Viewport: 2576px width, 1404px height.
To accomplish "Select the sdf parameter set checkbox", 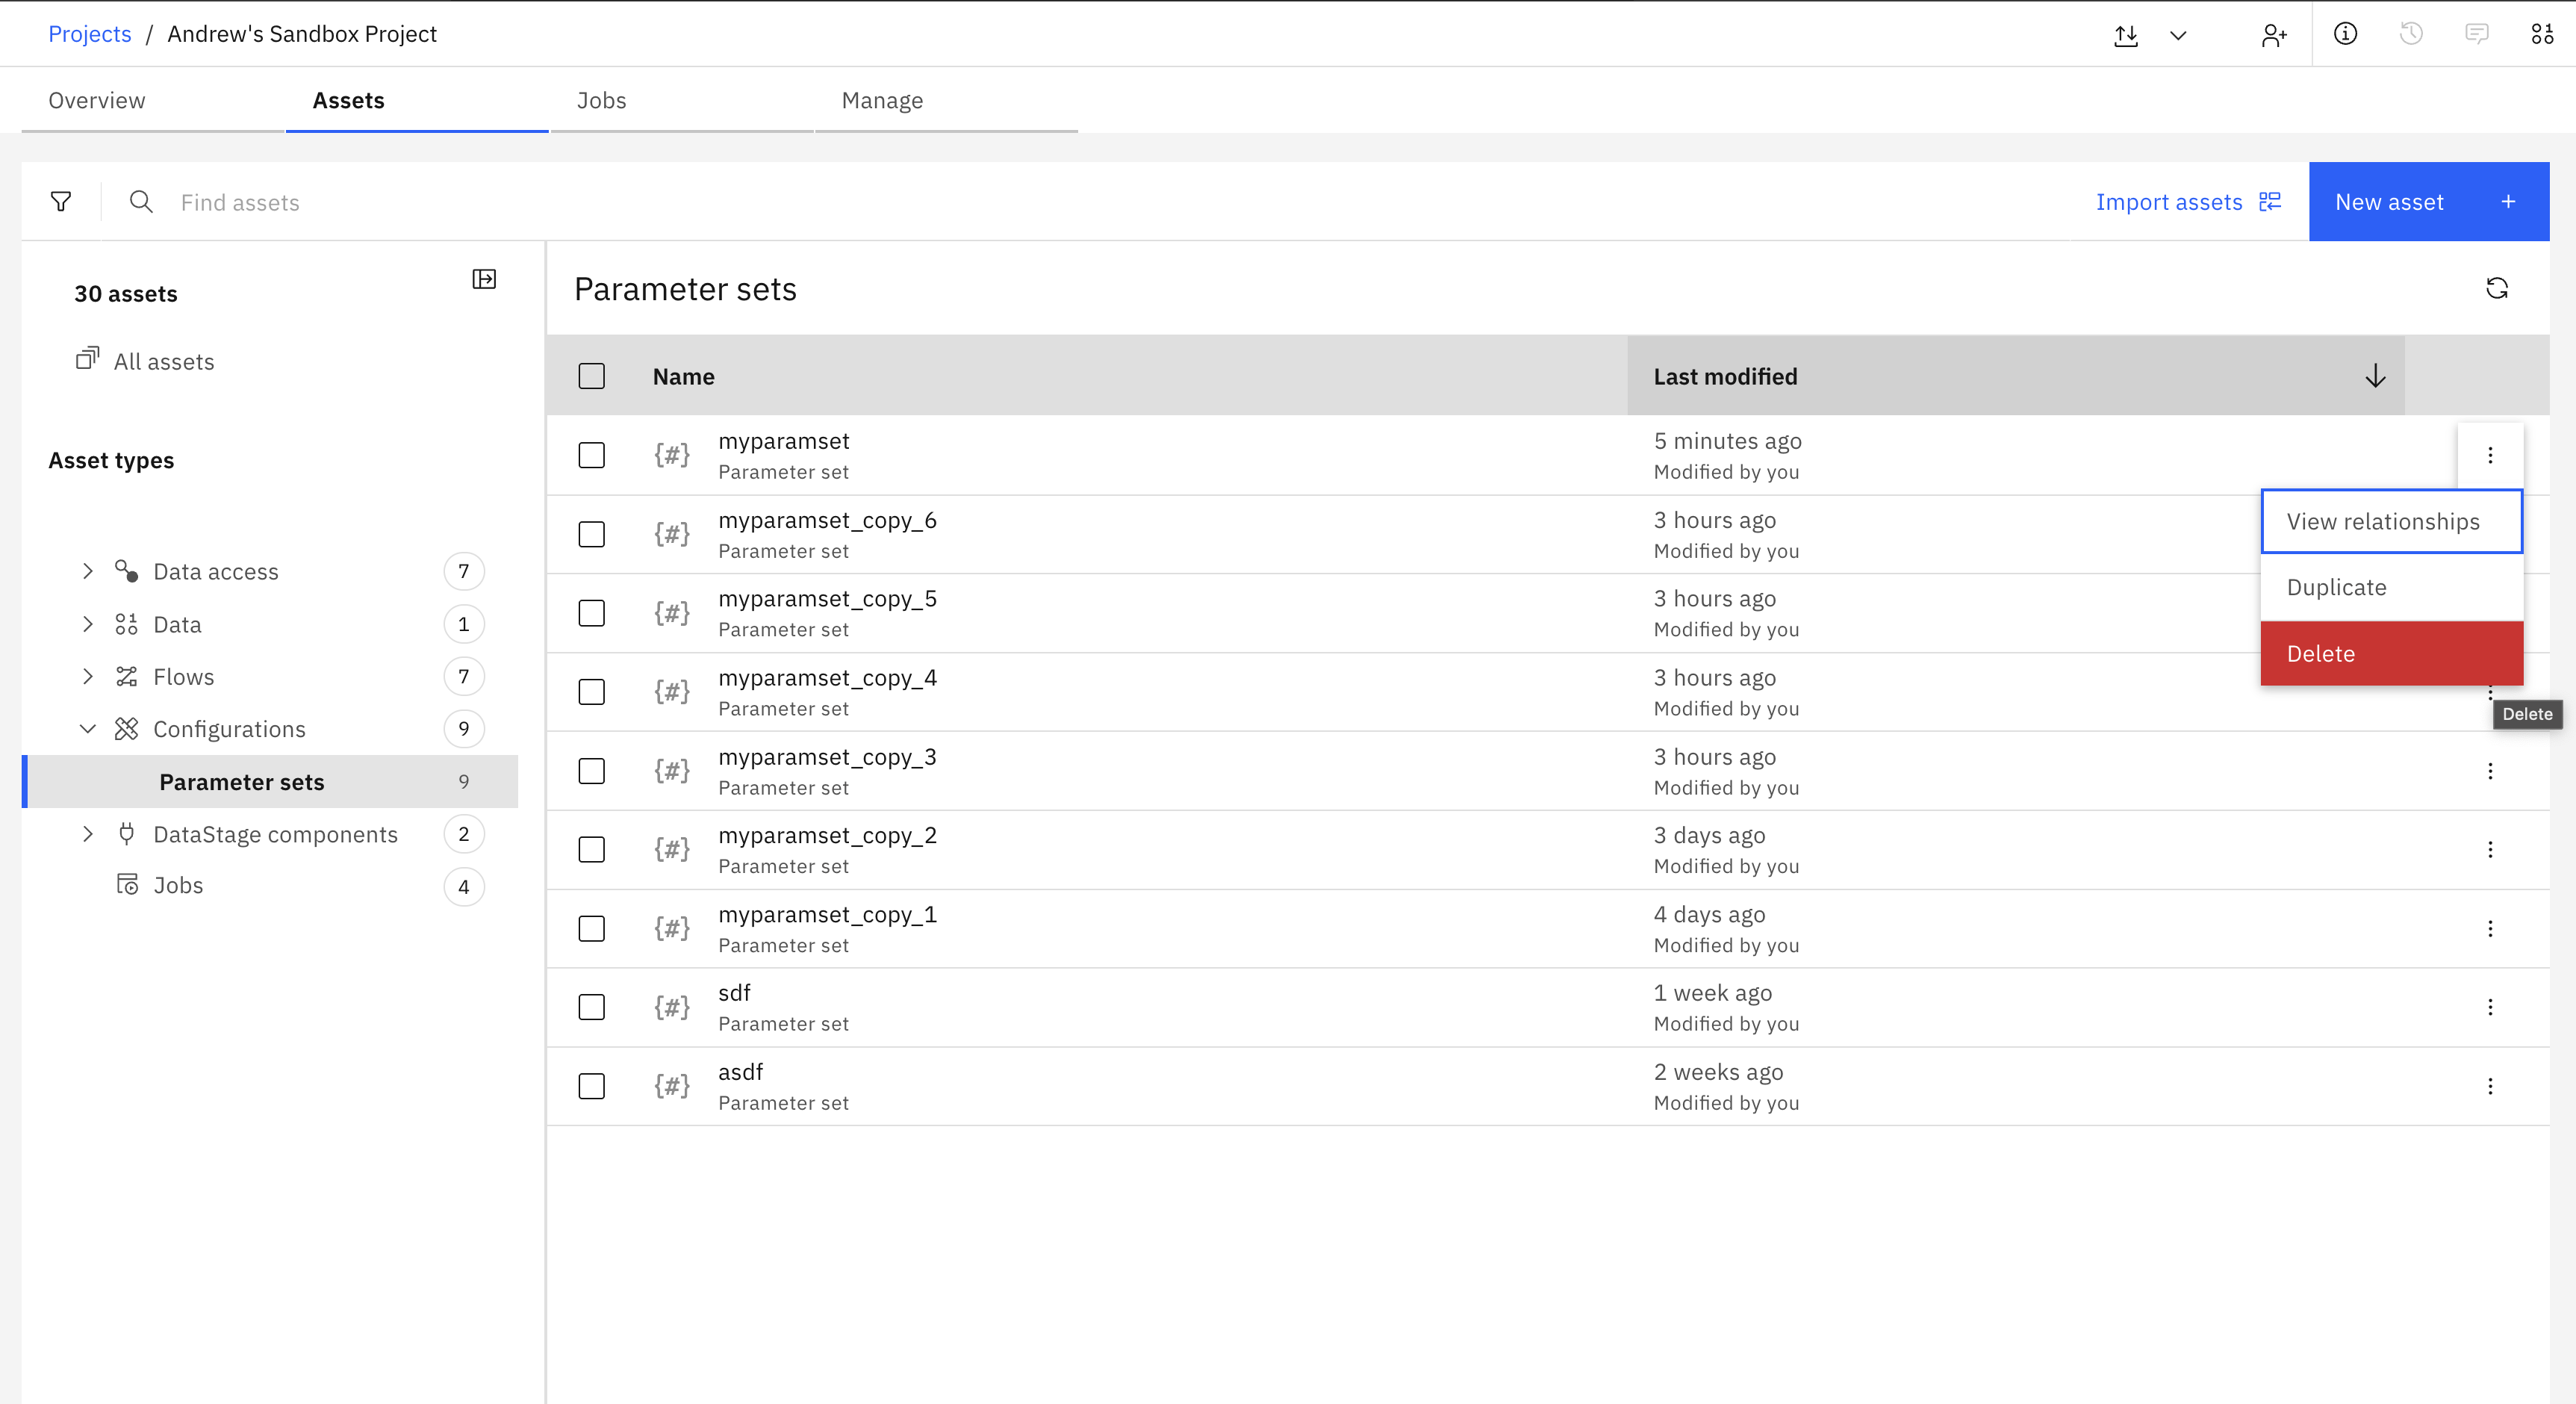I will click(592, 1007).
